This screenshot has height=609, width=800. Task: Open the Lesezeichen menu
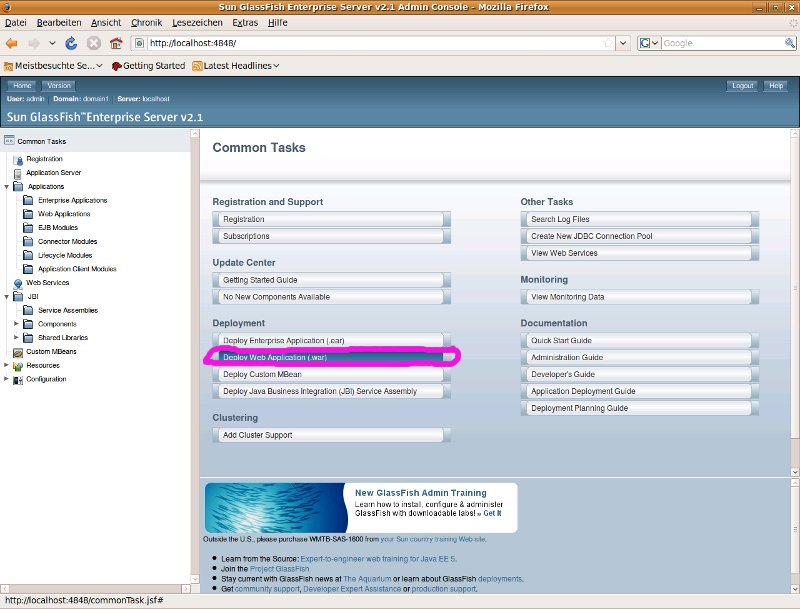(198, 22)
